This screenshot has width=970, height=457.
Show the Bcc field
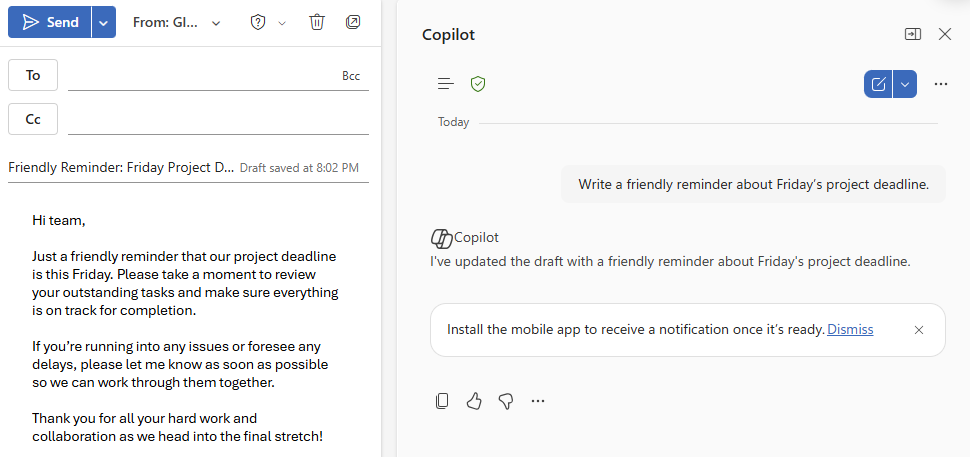coord(351,76)
